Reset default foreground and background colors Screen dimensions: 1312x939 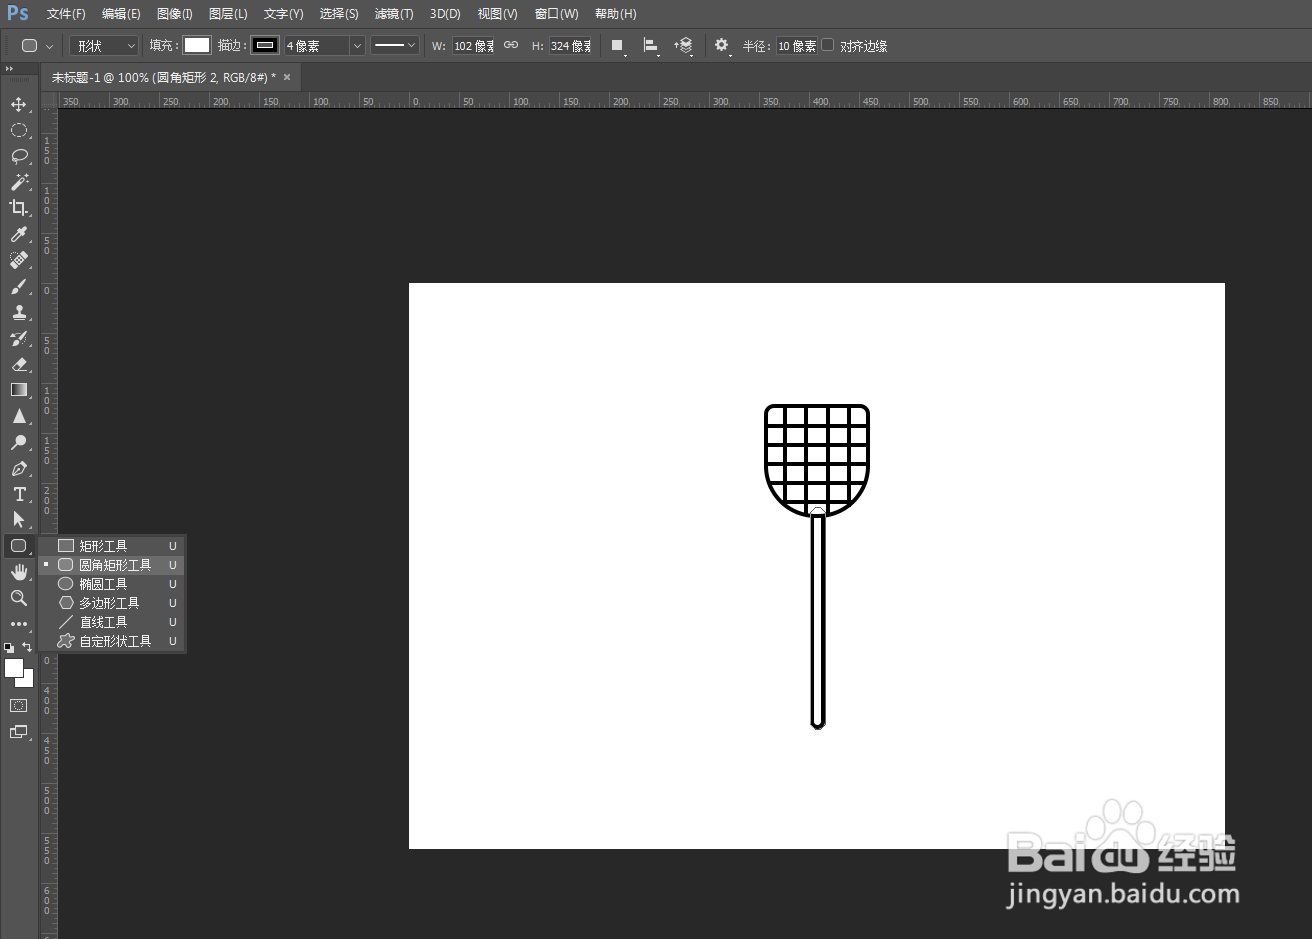point(9,648)
